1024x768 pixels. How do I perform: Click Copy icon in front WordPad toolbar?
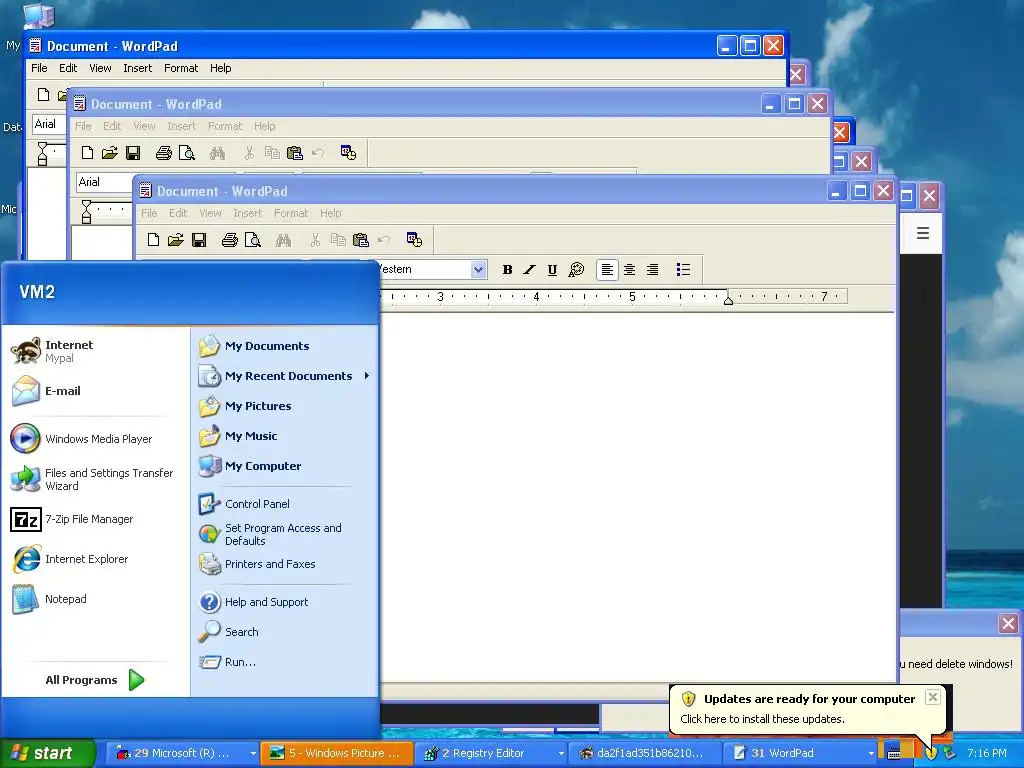[x=338, y=240]
